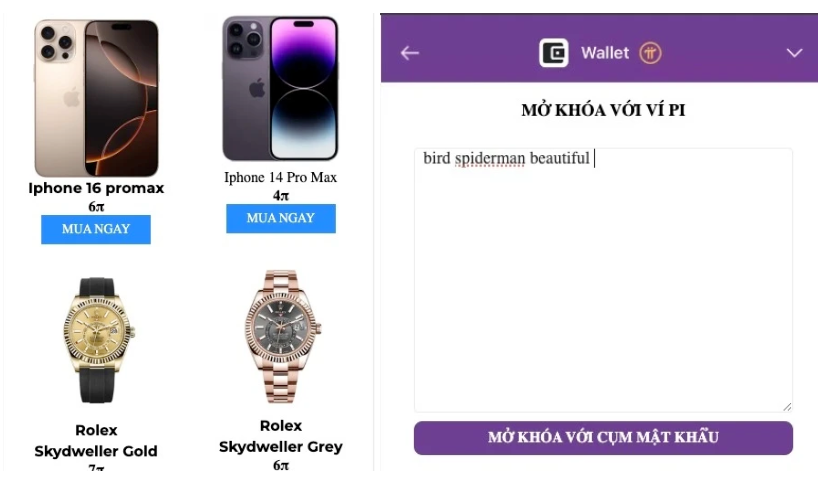
Task: Open the Rolex Skydweller Gold watch image
Action: tap(97, 340)
